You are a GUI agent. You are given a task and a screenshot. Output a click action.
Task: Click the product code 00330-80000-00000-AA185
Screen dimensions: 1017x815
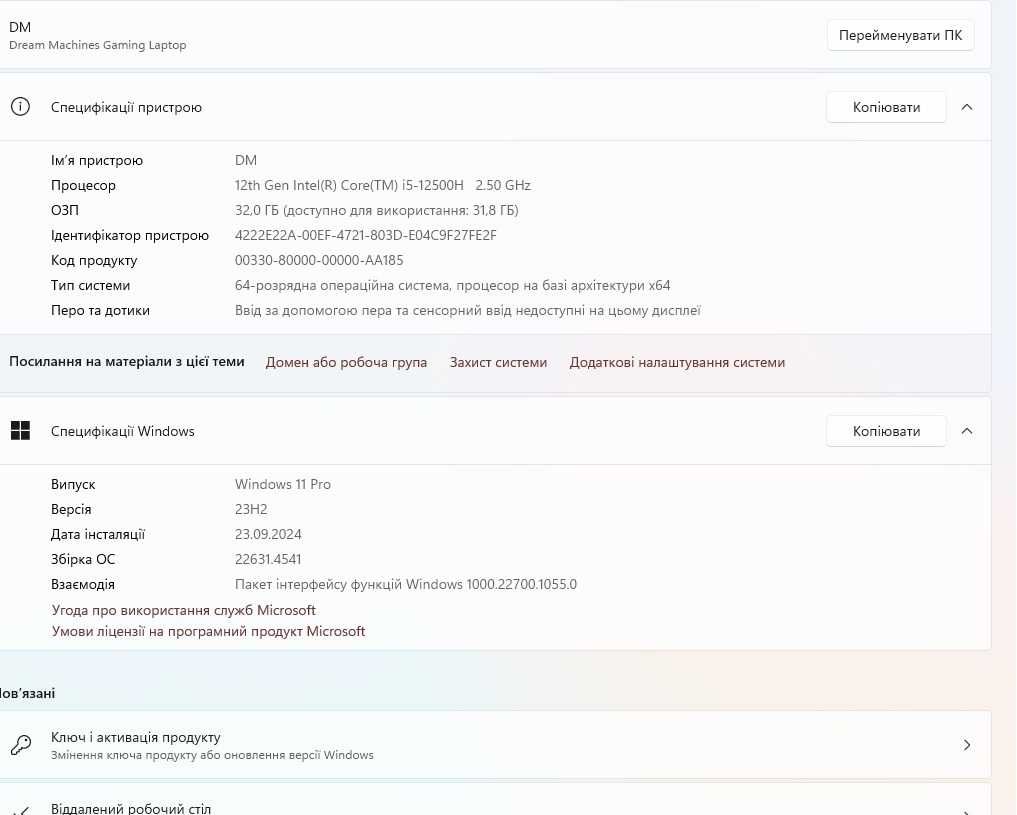click(319, 260)
